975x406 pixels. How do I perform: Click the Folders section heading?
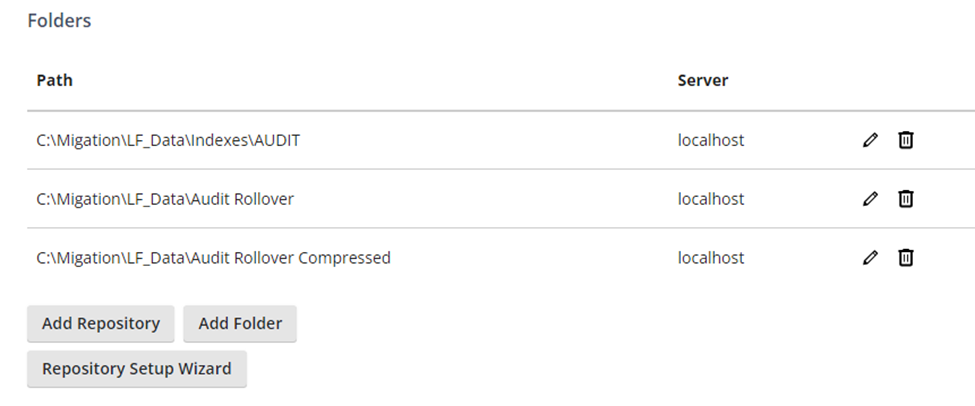click(x=59, y=21)
